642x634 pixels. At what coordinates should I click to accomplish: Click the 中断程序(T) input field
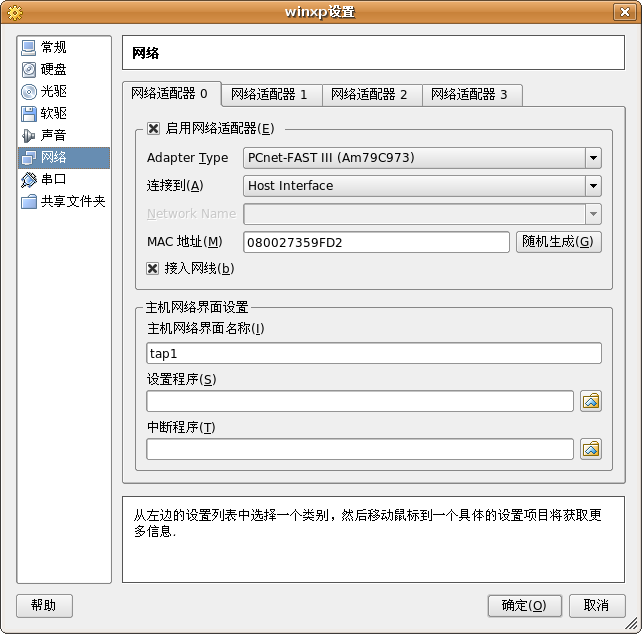coord(360,449)
